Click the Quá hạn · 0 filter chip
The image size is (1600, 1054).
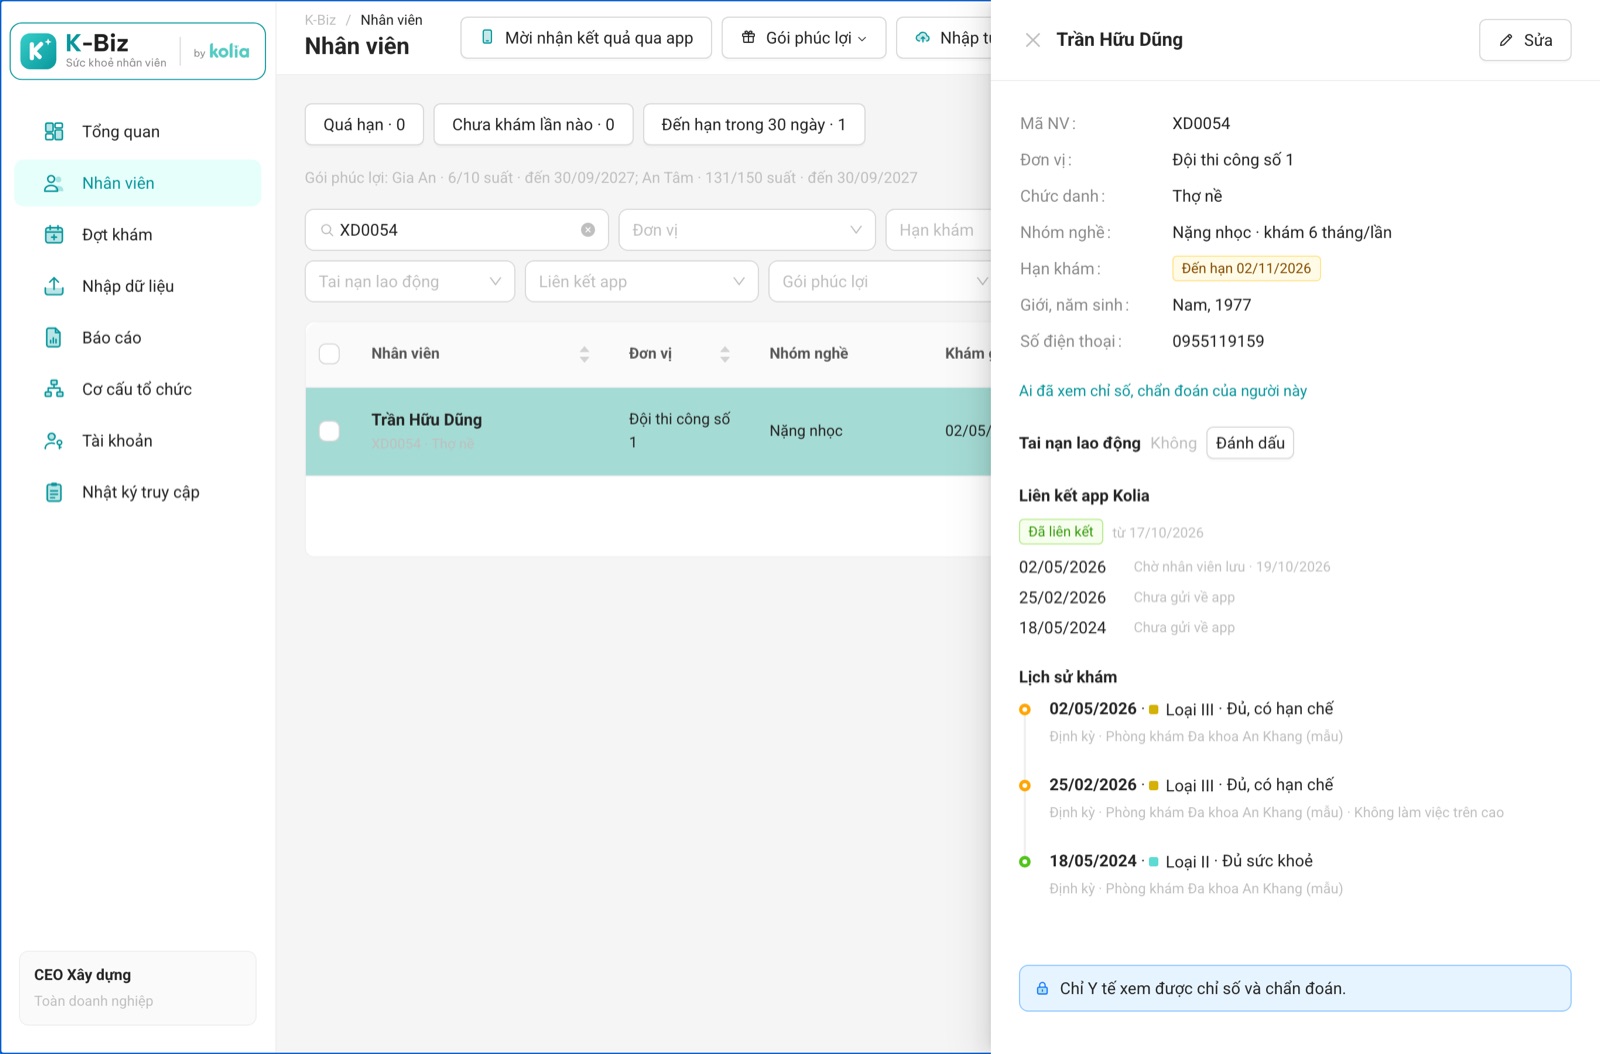pyautogui.click(x=364, y=124)
